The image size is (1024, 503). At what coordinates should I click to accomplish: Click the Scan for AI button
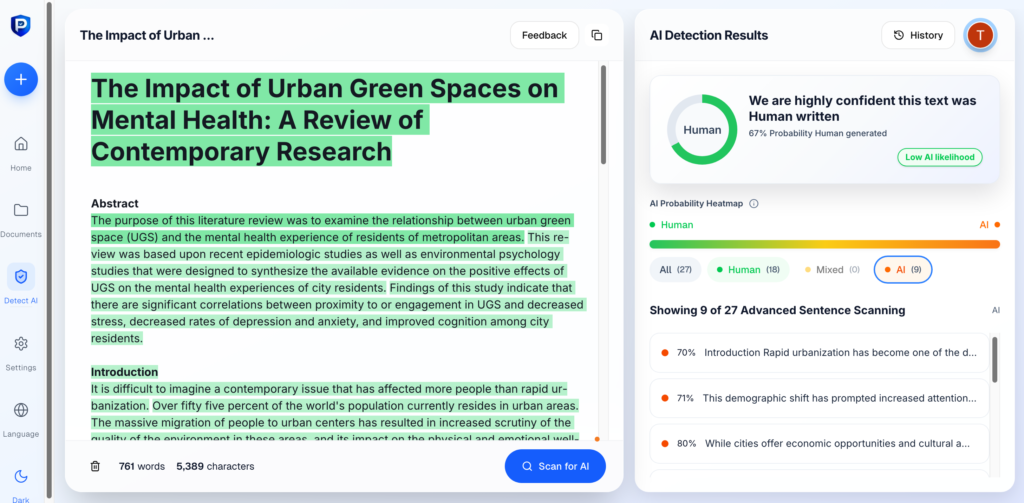555,466
